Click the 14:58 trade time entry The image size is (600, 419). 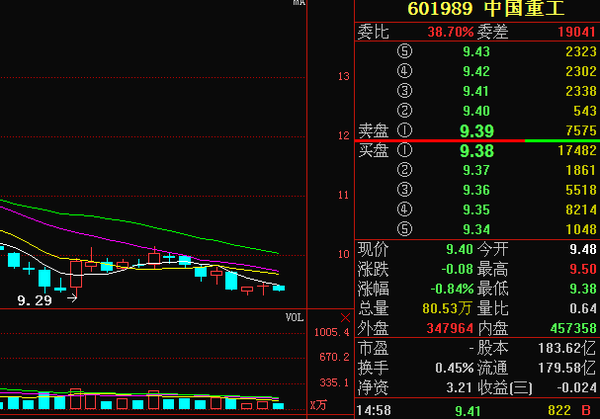(x=374, y=411)
